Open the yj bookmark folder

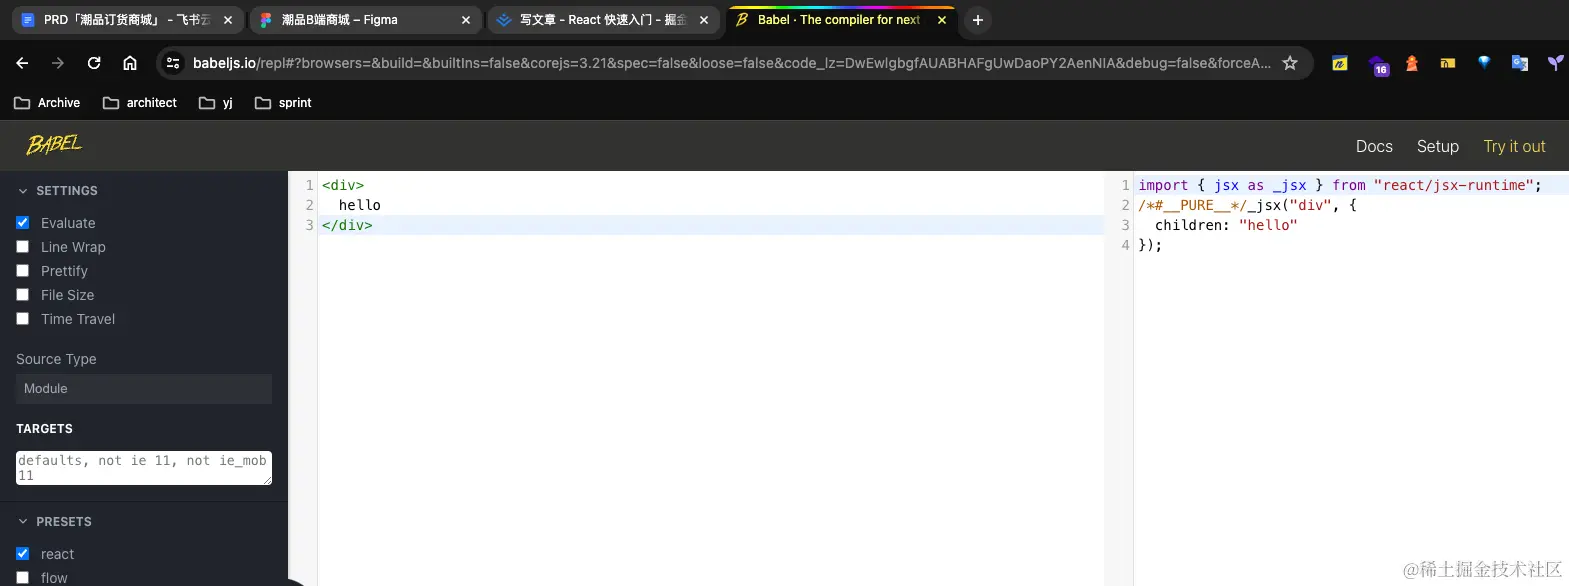[216, 103]
